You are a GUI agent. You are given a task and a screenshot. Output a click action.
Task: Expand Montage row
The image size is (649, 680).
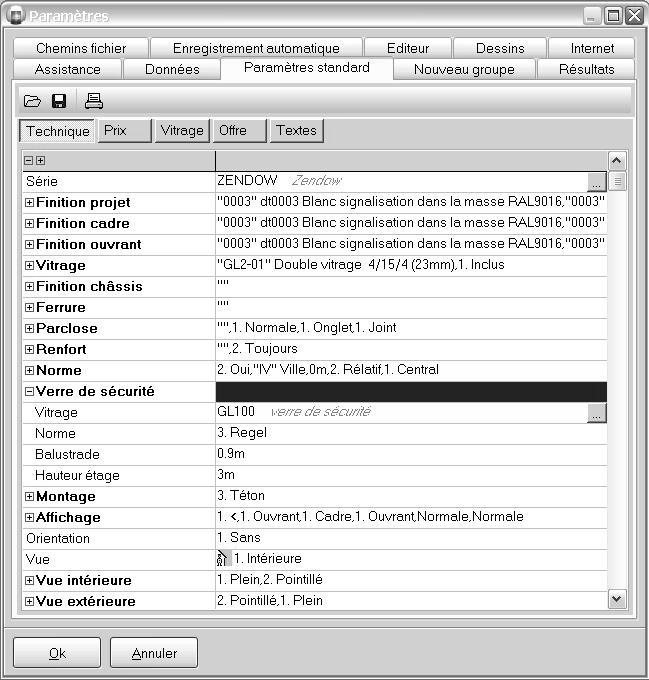(29, 497)
